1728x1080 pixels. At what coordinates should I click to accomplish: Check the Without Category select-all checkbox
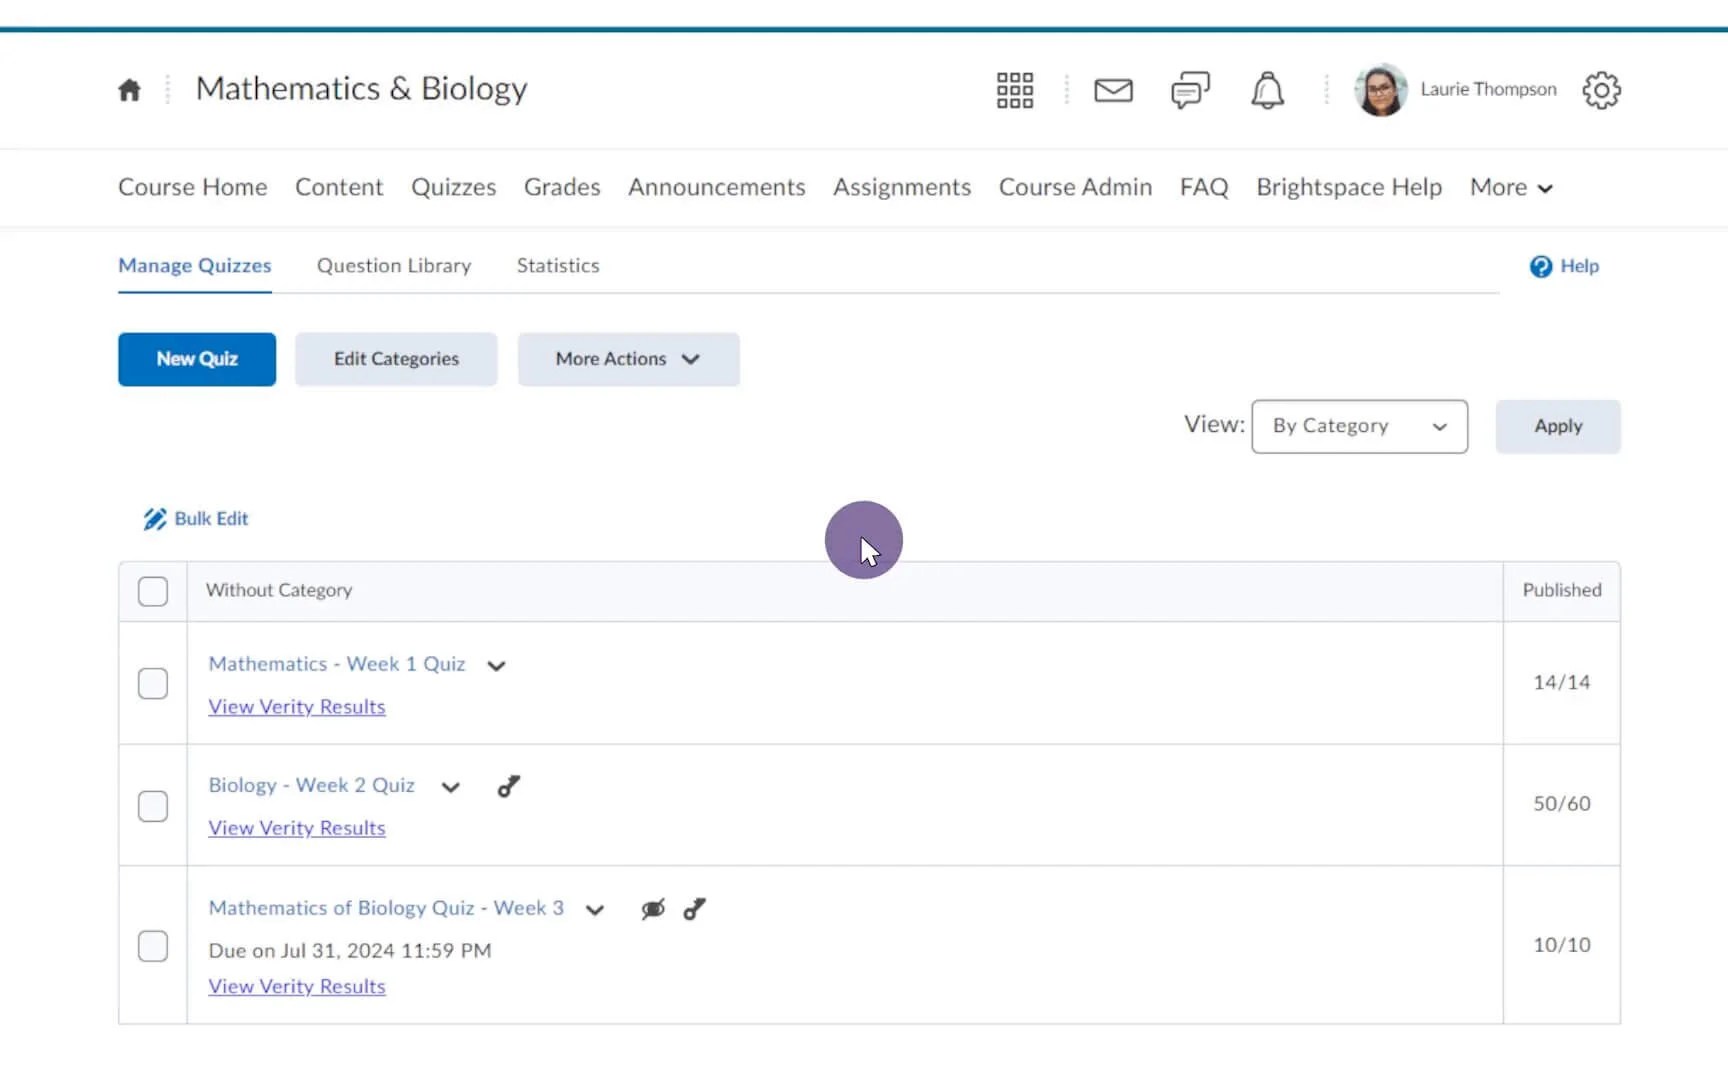tap(152, 591)
